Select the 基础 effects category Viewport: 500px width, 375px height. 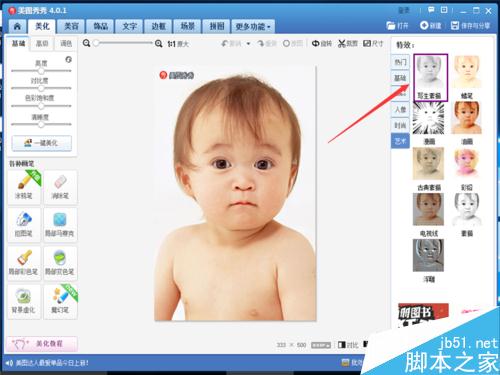pos(400,78)
